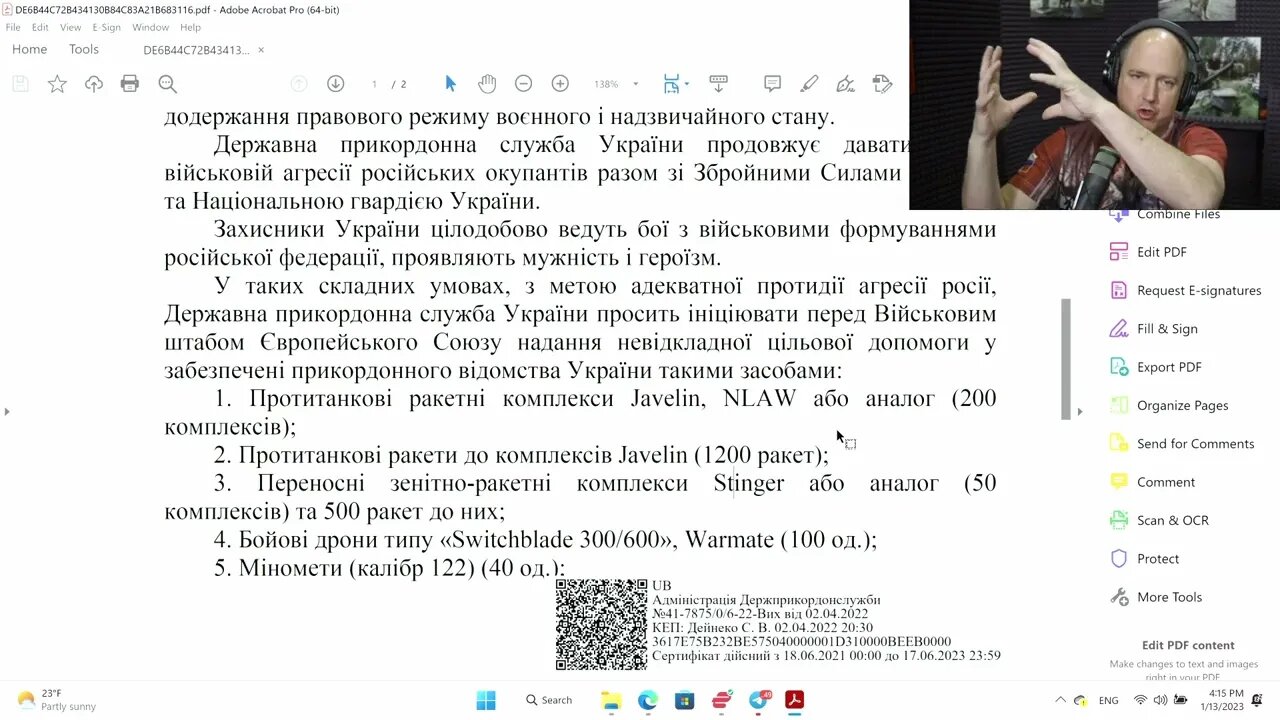Upload file to cloud icon
Image resolution: width=1280 pixels, height=720 pixels.
coord(94,84)
